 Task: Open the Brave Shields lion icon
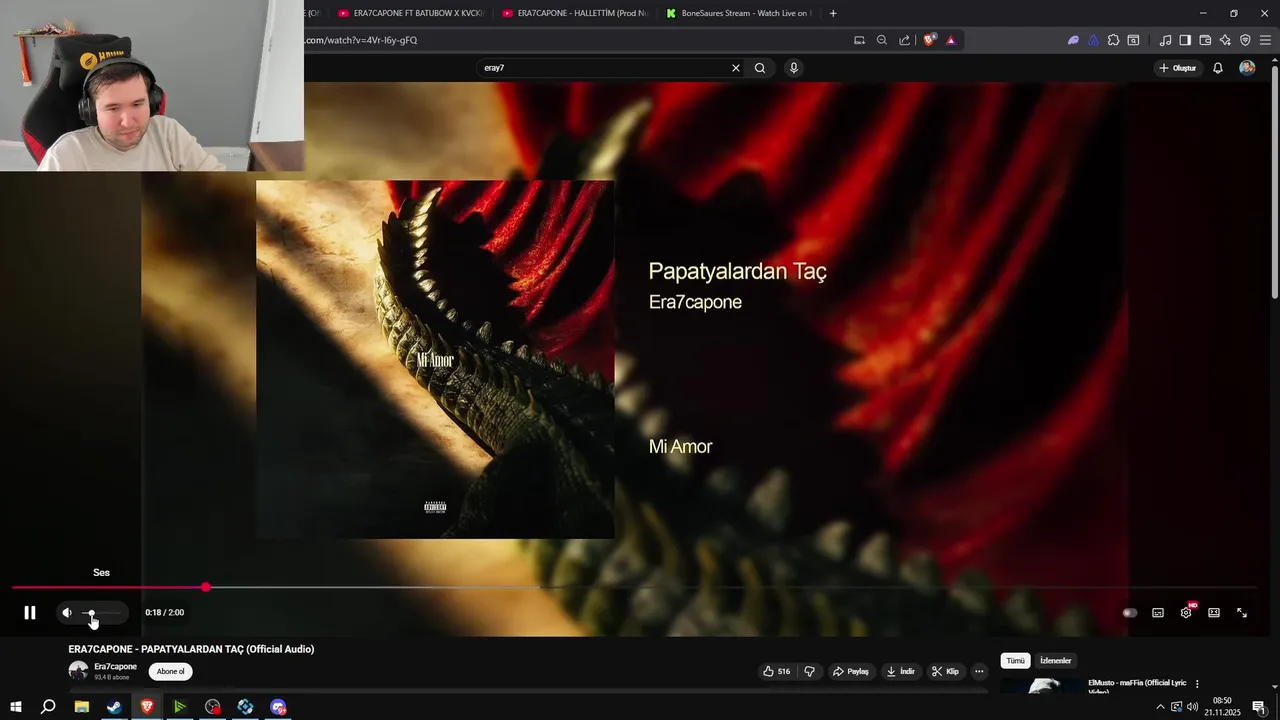(930, 40)
